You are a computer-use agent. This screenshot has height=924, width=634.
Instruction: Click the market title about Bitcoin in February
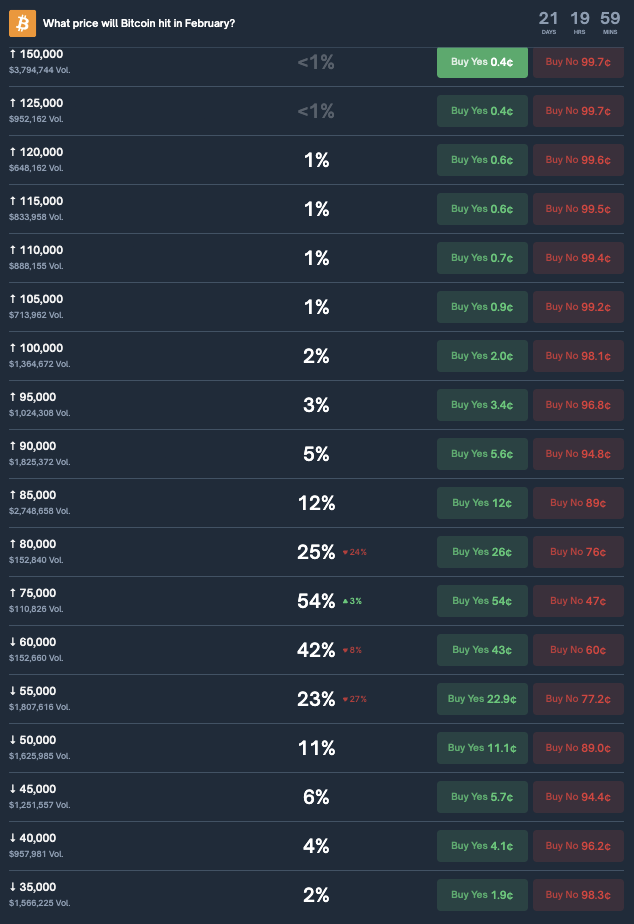[139, 22]
